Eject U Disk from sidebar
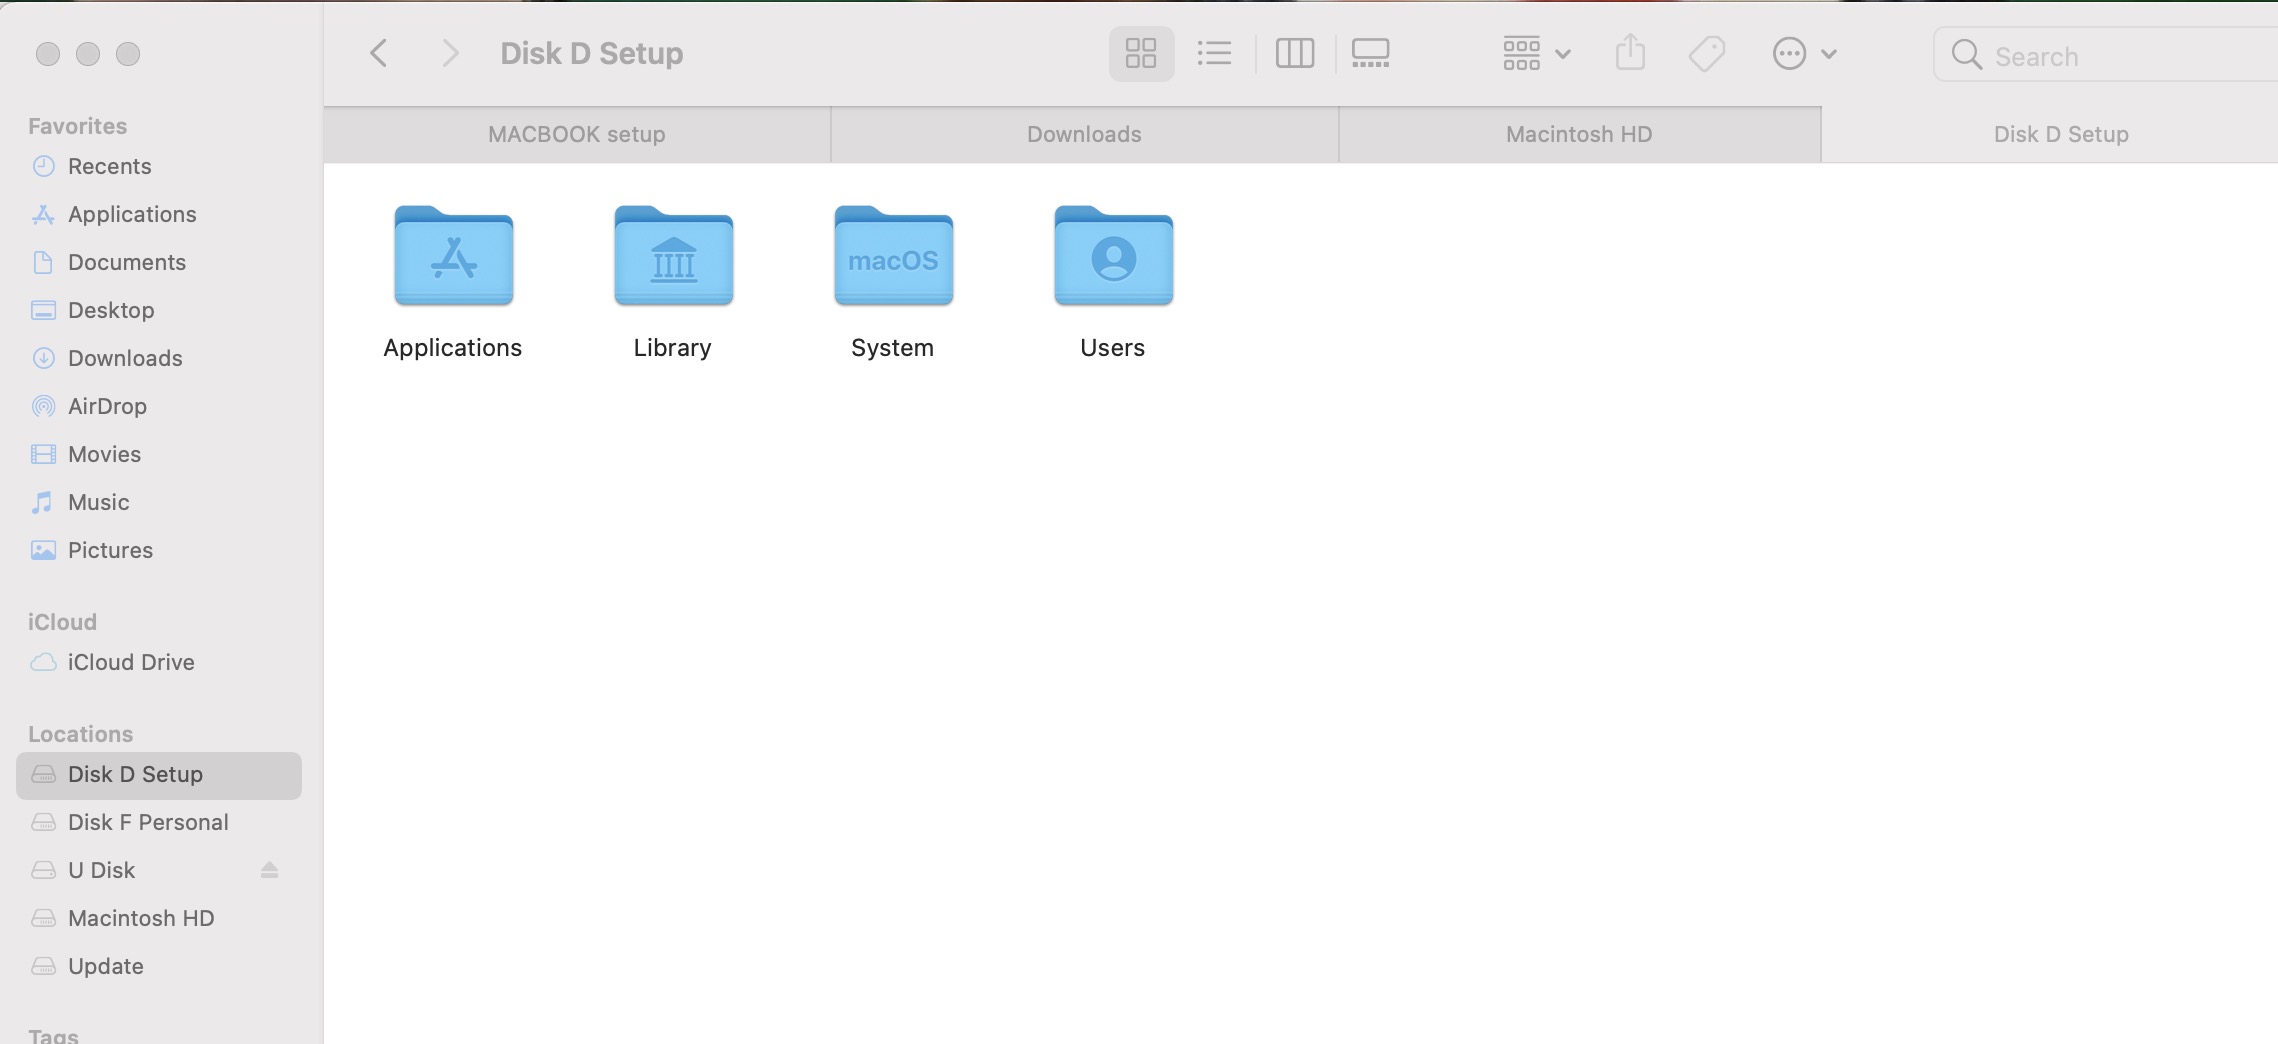 [269, 870]
